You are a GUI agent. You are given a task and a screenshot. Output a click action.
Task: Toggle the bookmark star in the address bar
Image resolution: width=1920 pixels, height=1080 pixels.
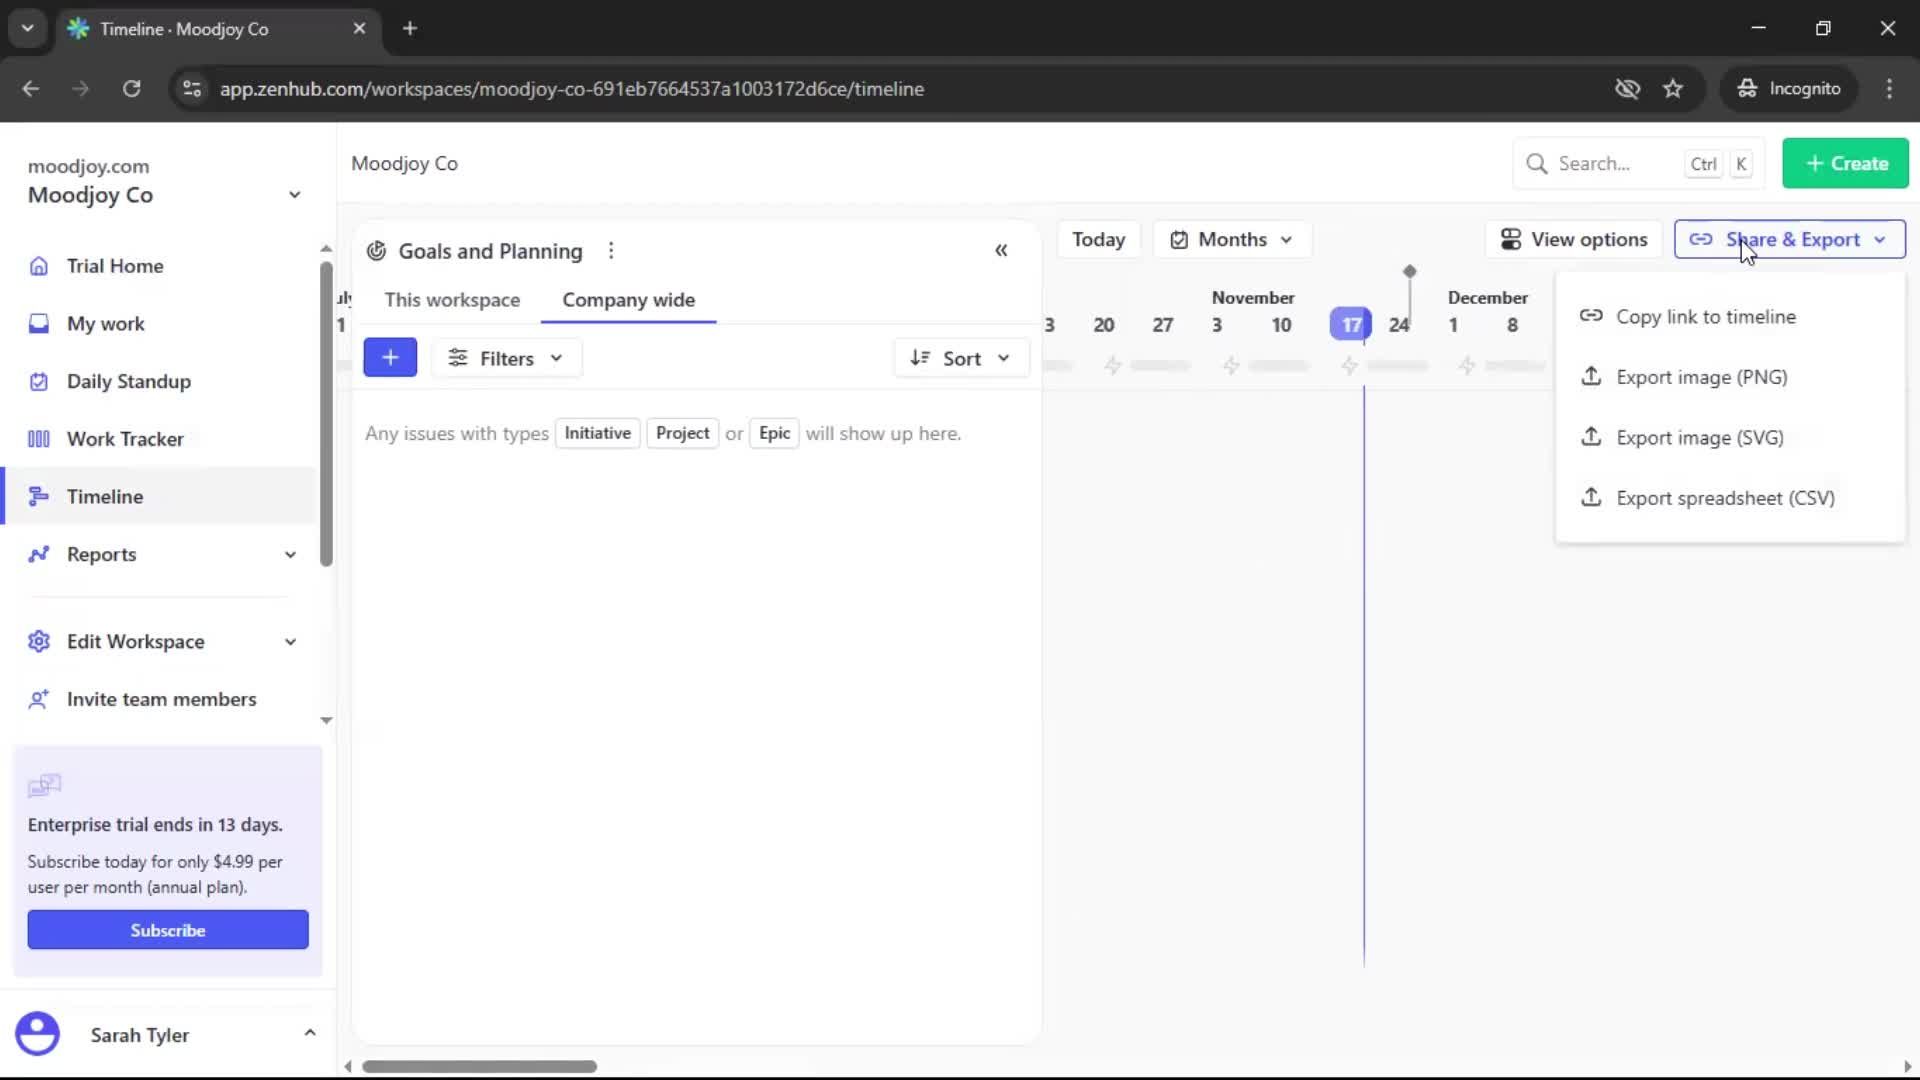(x=1673, y=88)
